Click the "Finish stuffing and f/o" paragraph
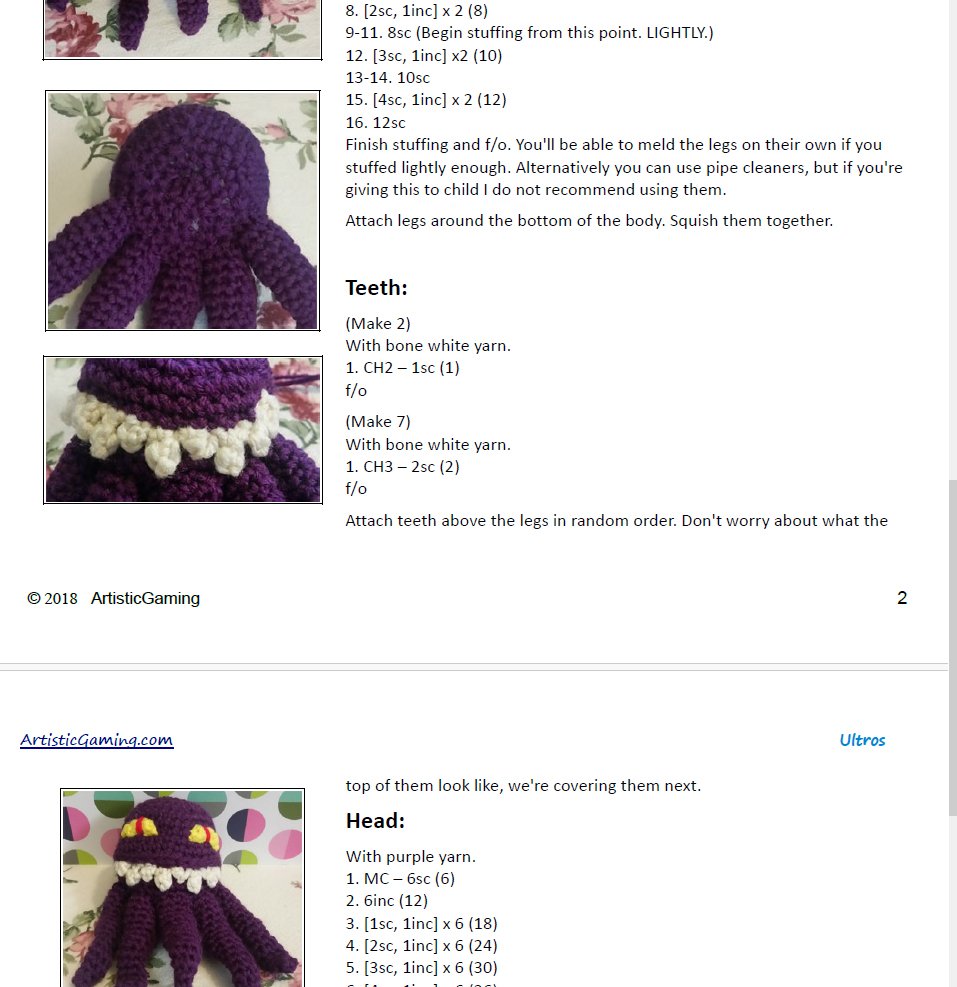Viewport: 957px width, 987px height. [x=624, y=167]
